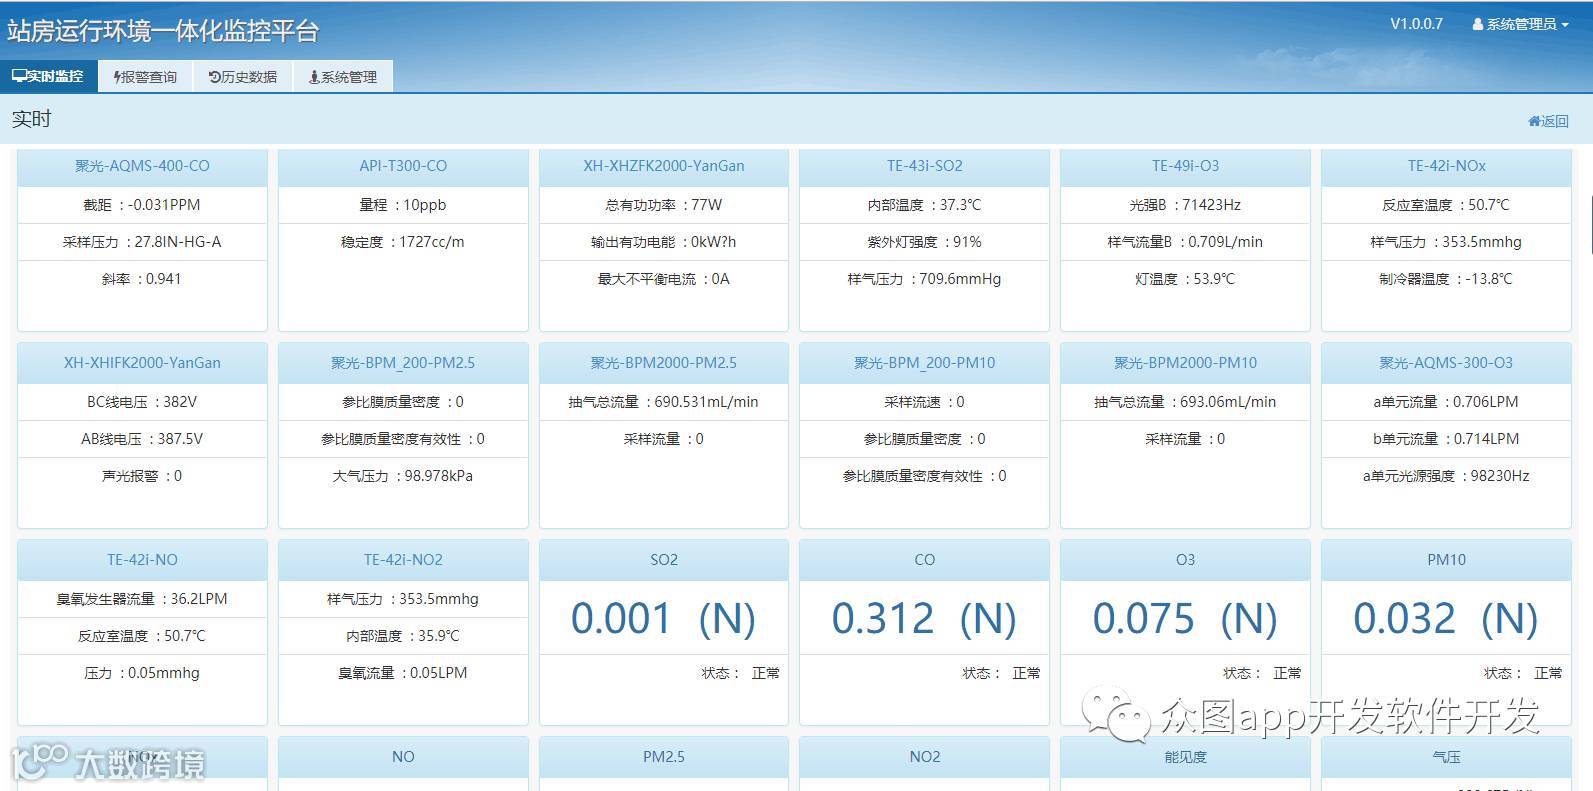
Task: Click the BC线电压 382V reading
Action: 142,402
